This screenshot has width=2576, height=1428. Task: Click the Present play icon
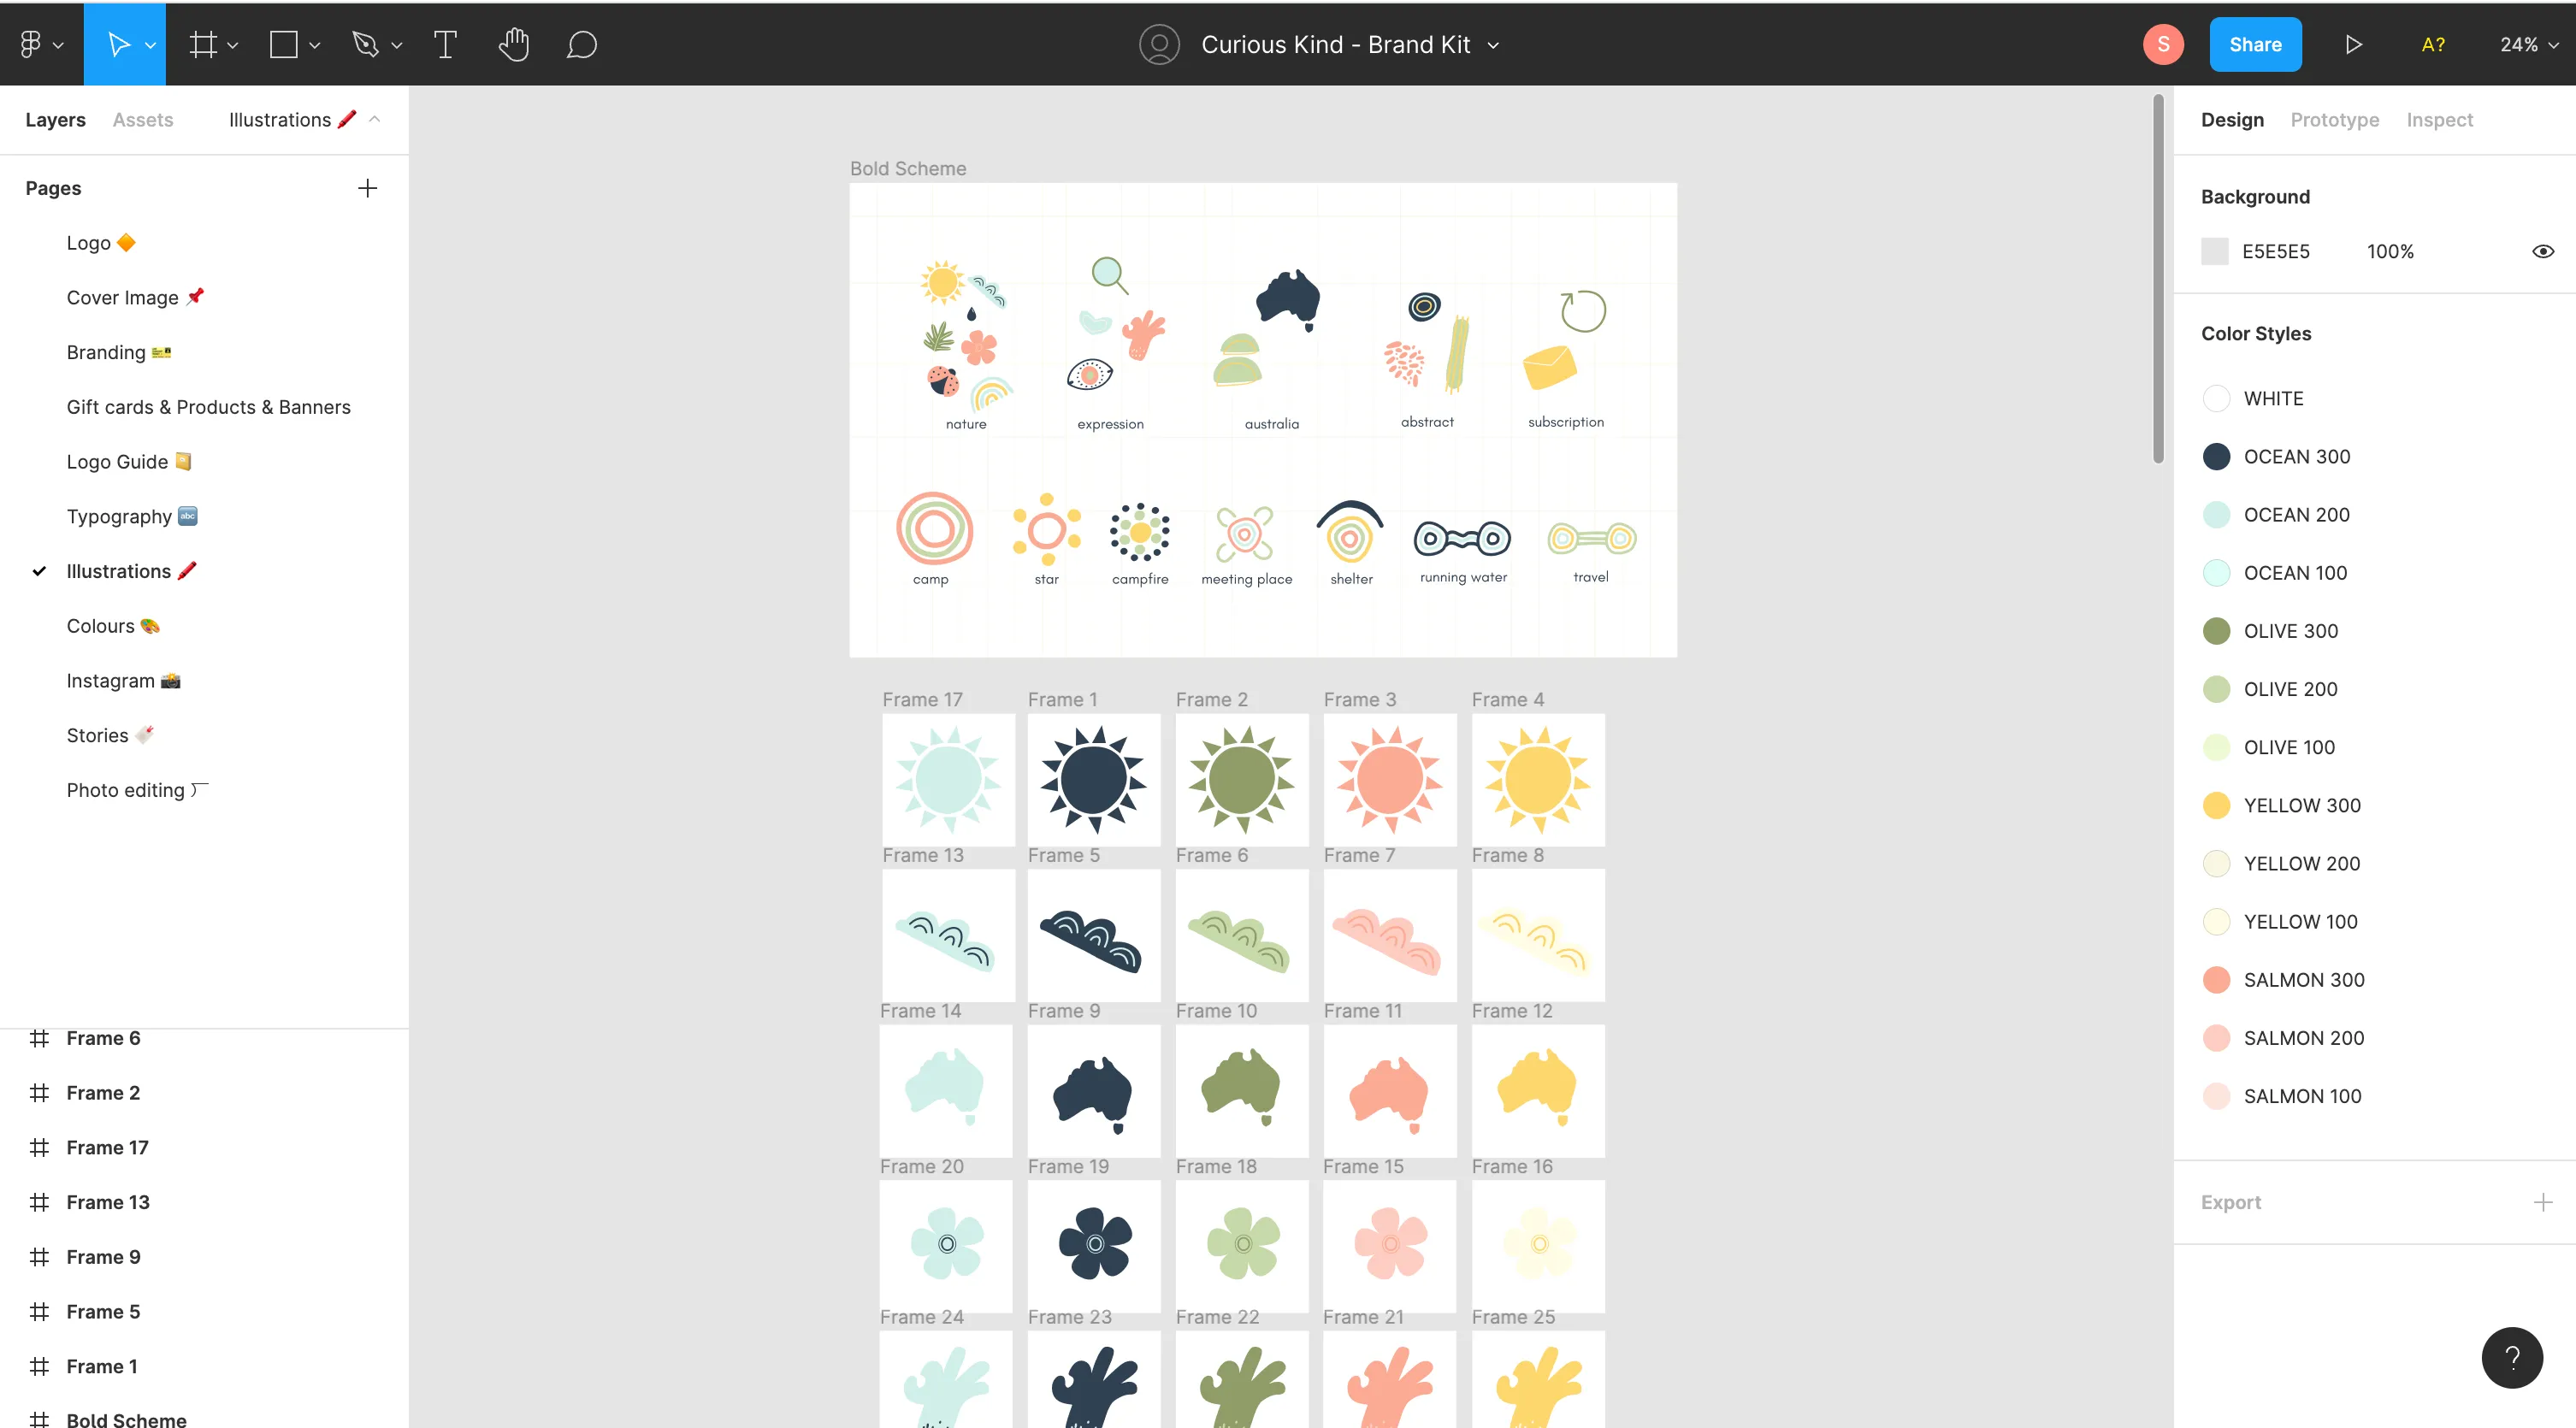(2353, 44)
